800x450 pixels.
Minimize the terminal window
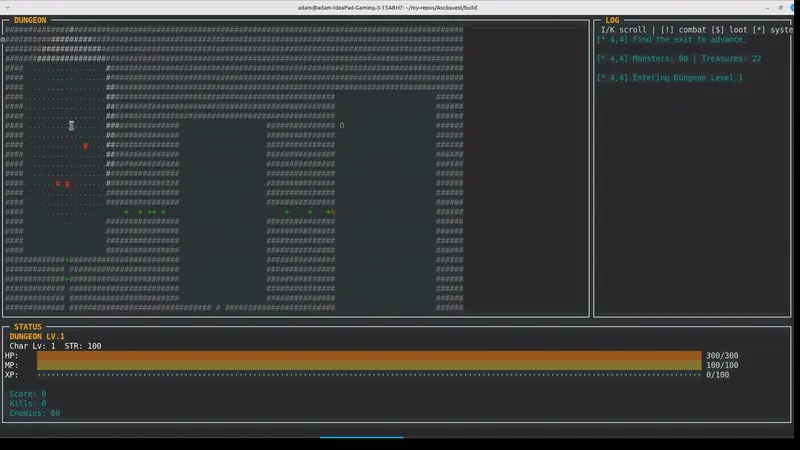[x=767, y=8]
